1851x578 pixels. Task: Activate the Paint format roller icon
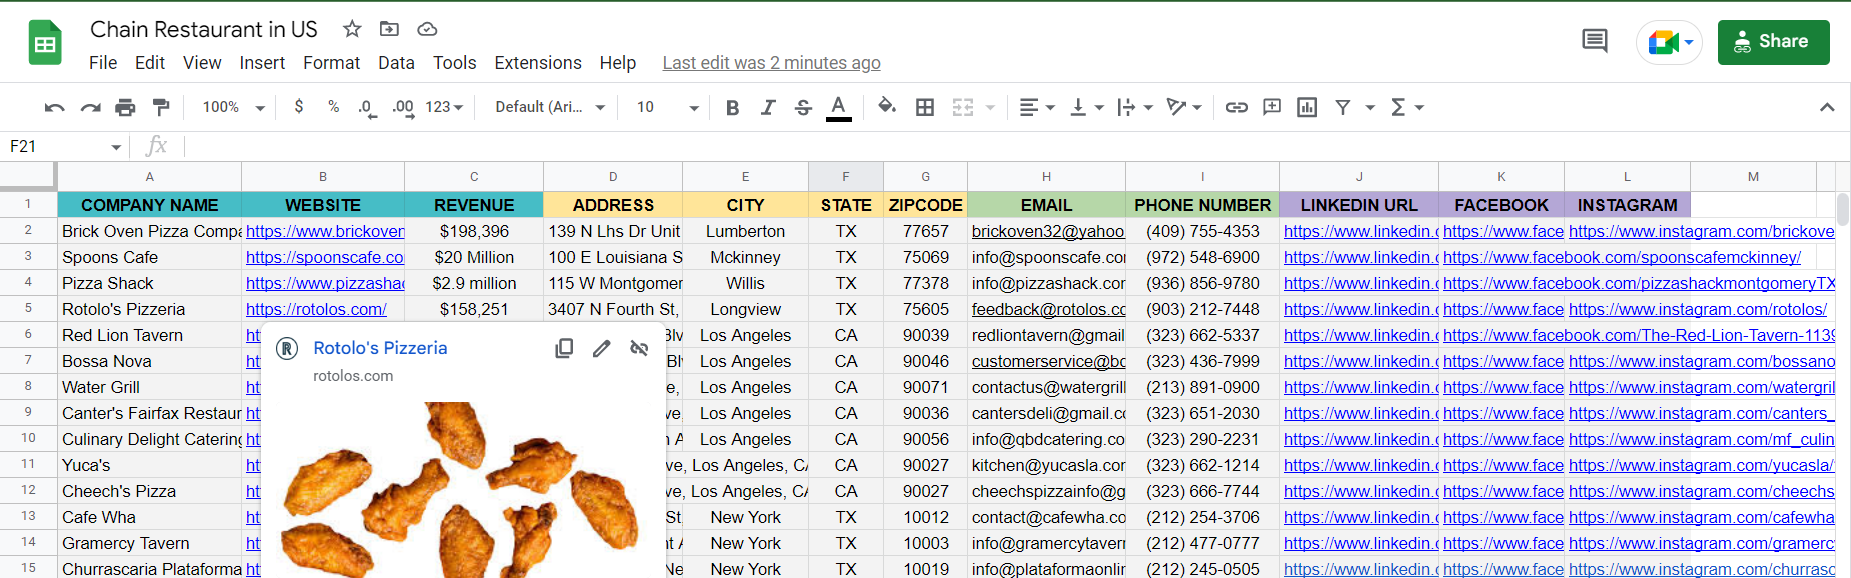[x=160, y=107]
